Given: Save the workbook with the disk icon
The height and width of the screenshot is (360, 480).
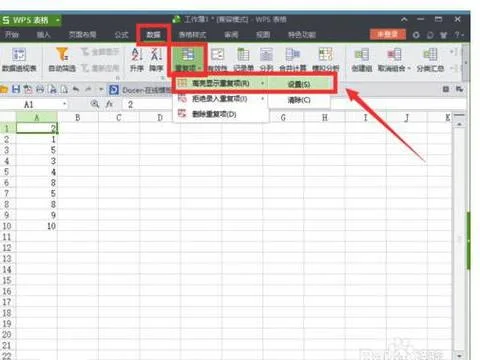Looking at the screenshot, I should pos(16,89).
